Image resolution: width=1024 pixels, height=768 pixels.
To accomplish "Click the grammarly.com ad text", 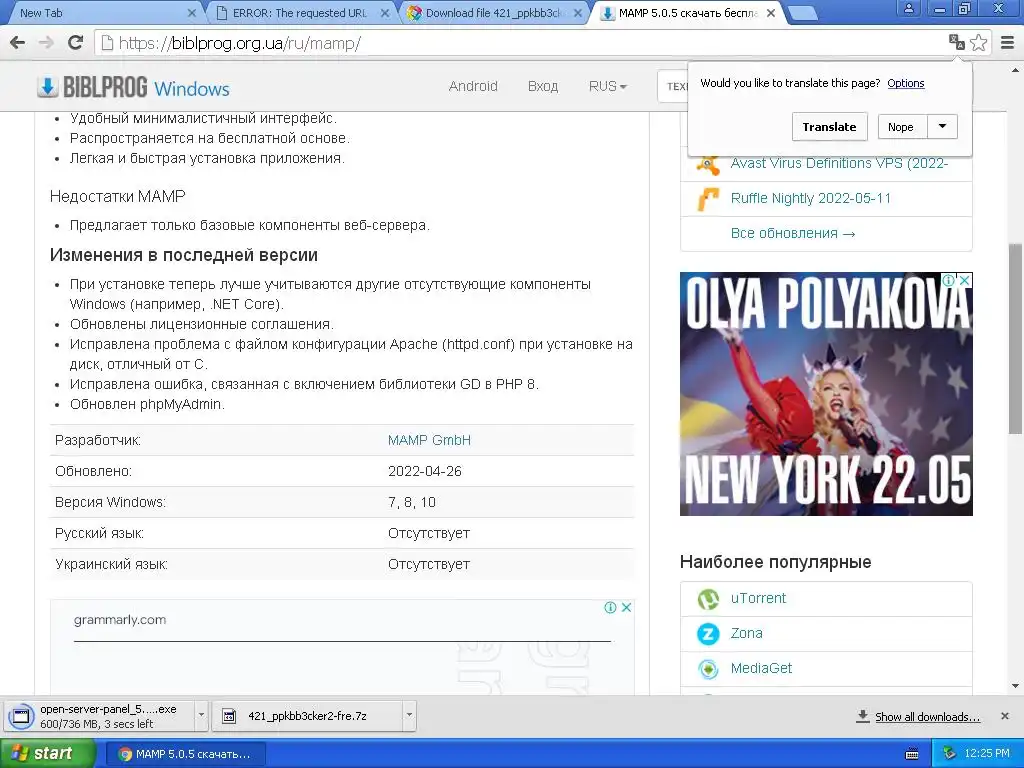I will 120,620.
